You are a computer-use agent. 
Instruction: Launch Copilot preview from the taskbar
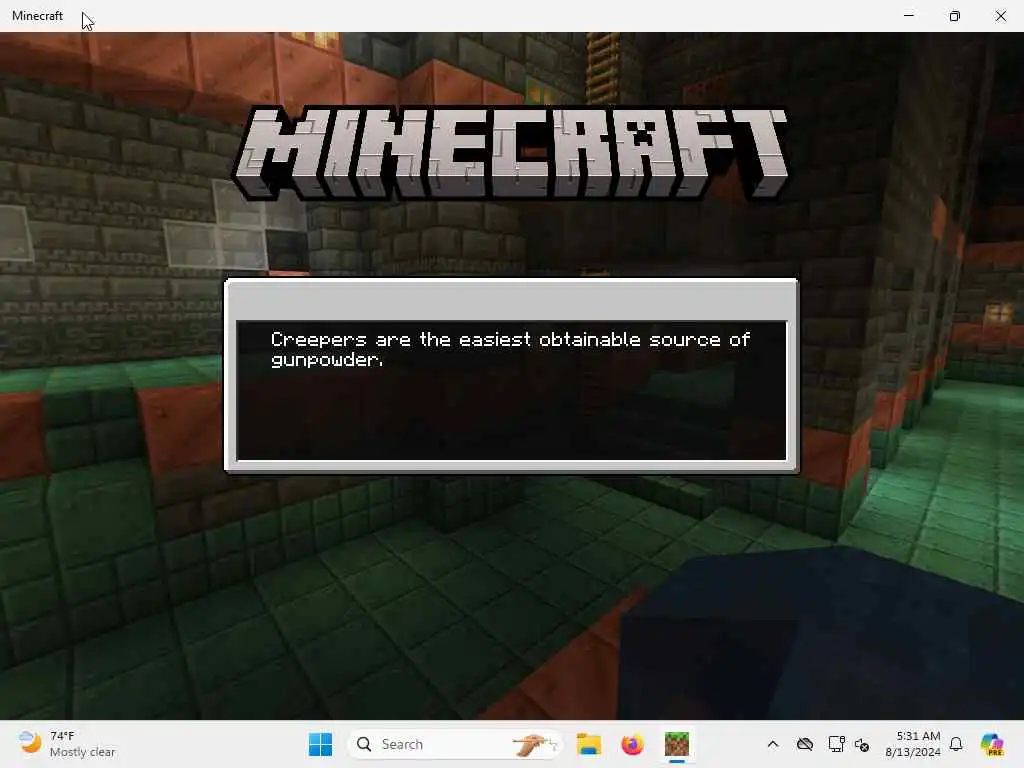click(992, 744)
